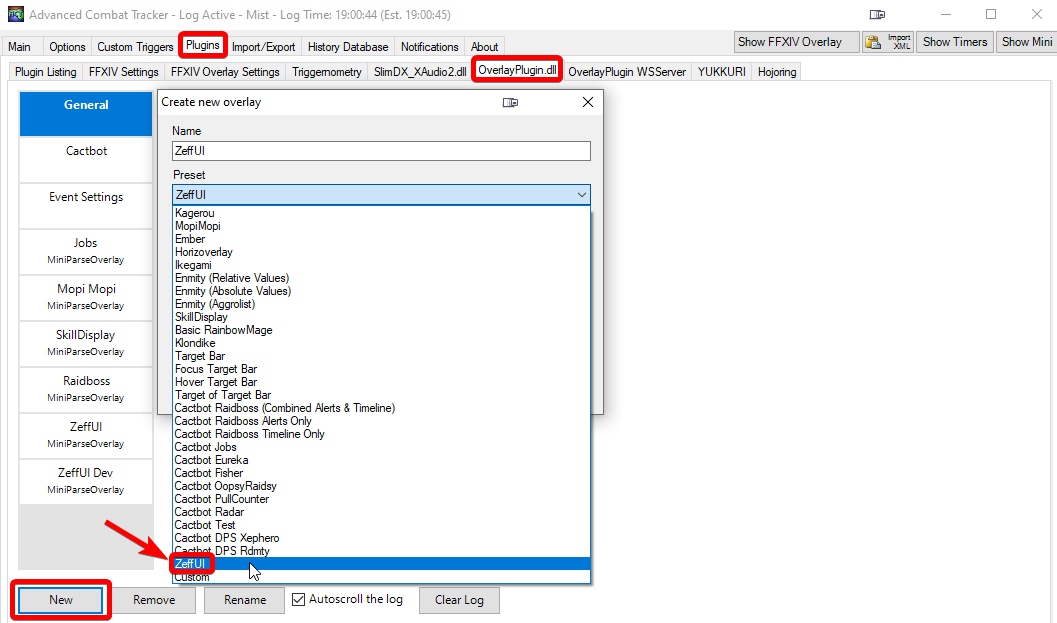Select ZeffUI Dev overlay entry
This screenshot has width=1057, height=623.
86,481
